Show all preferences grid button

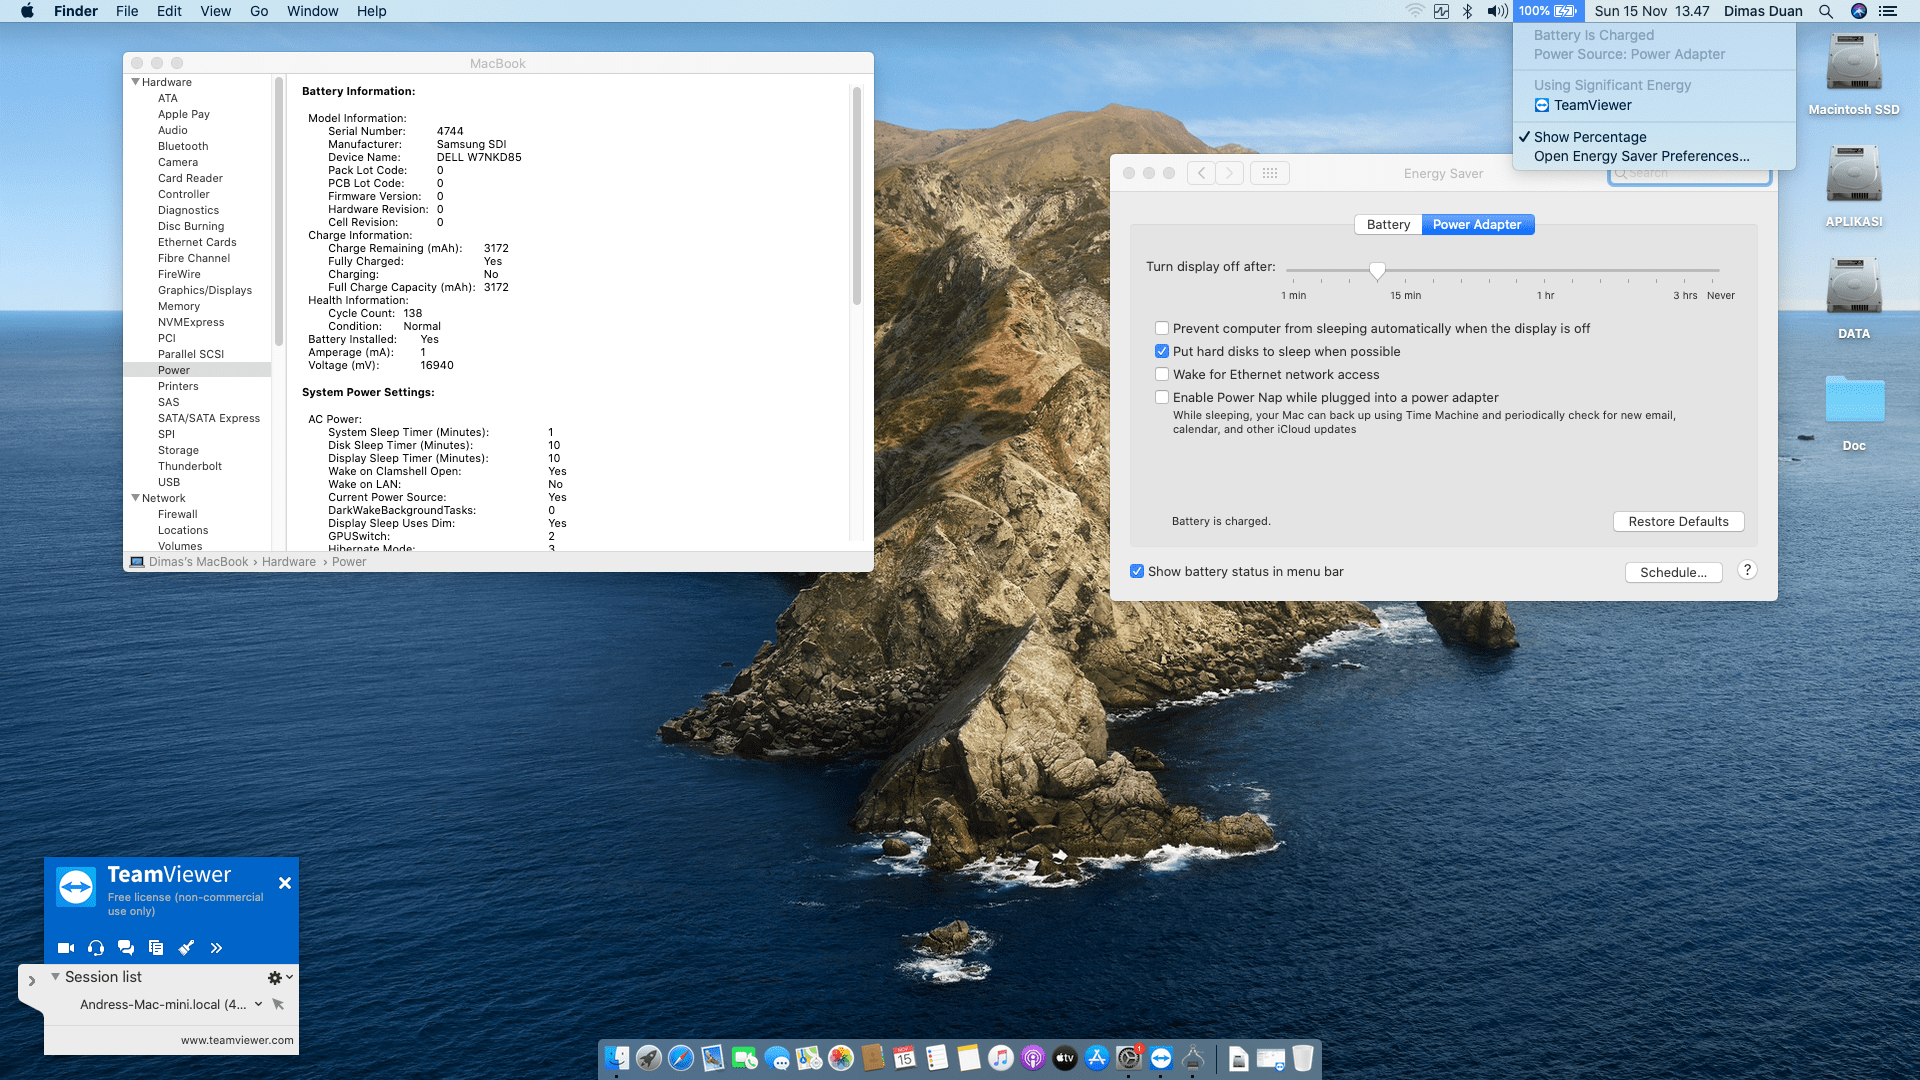point(1270,173)
